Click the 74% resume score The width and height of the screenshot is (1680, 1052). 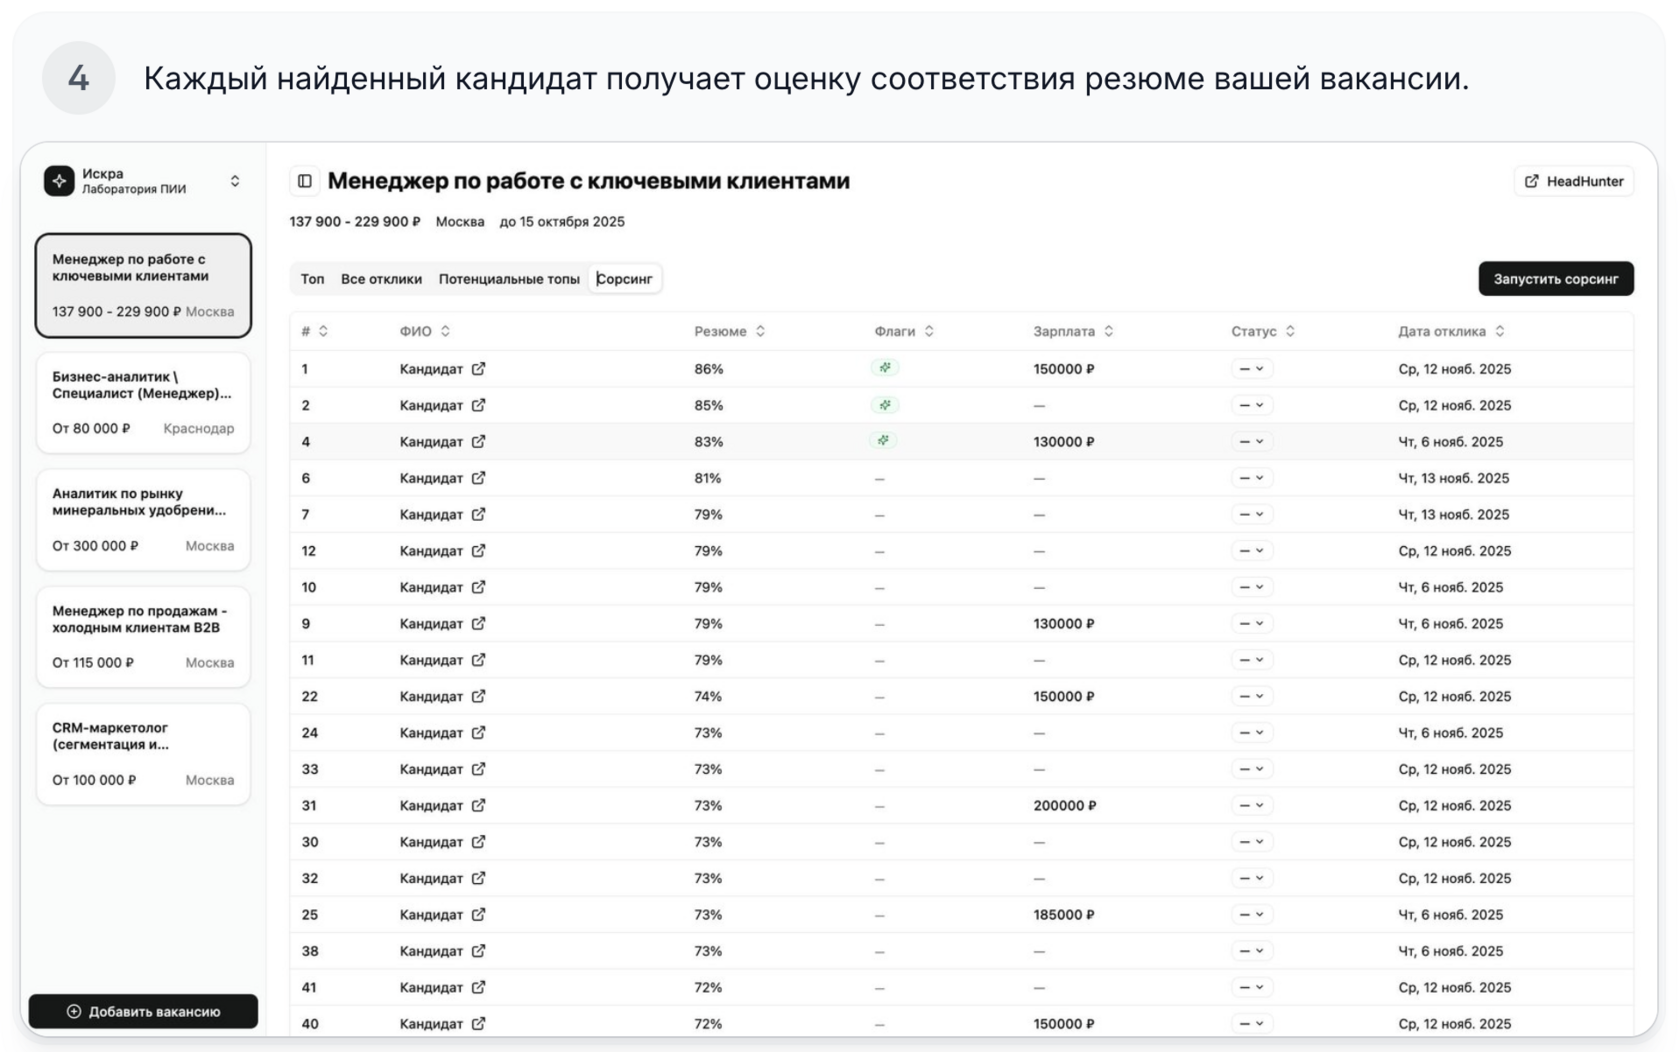tap(708, 696)
